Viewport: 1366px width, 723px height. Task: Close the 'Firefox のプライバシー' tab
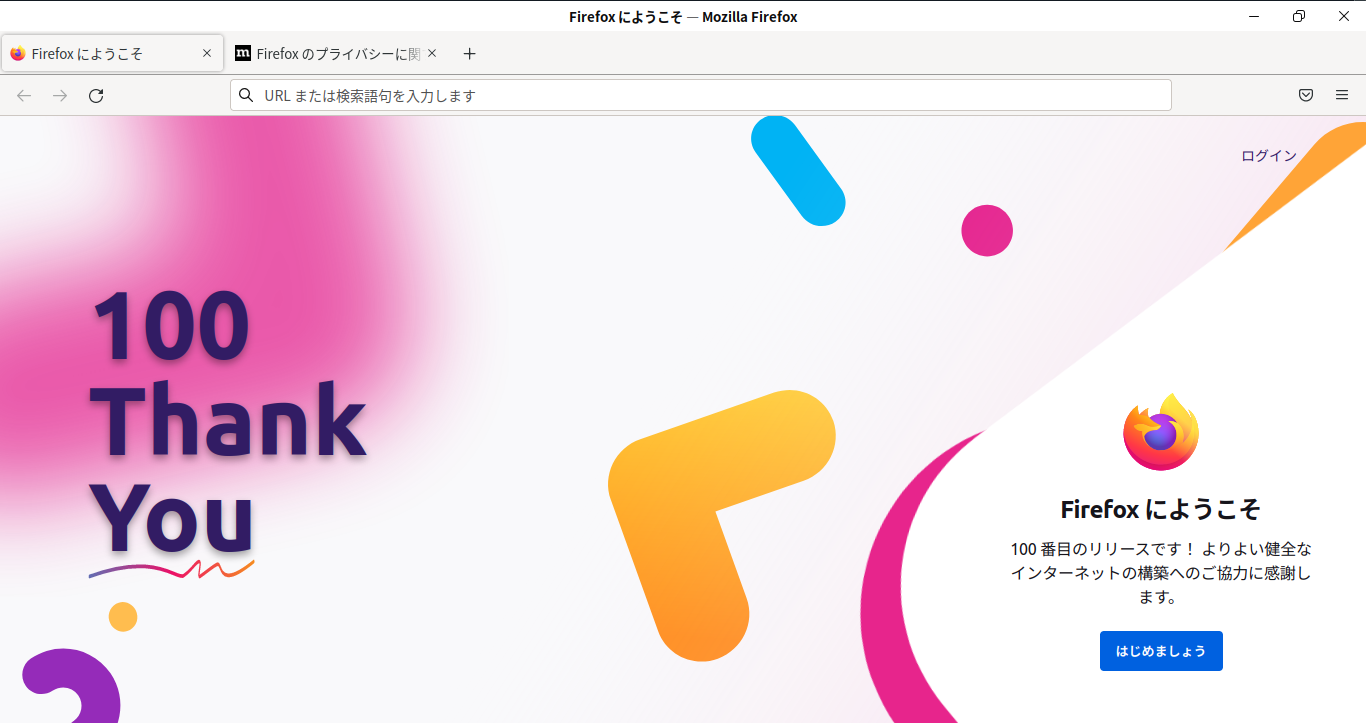coord(432,54)
